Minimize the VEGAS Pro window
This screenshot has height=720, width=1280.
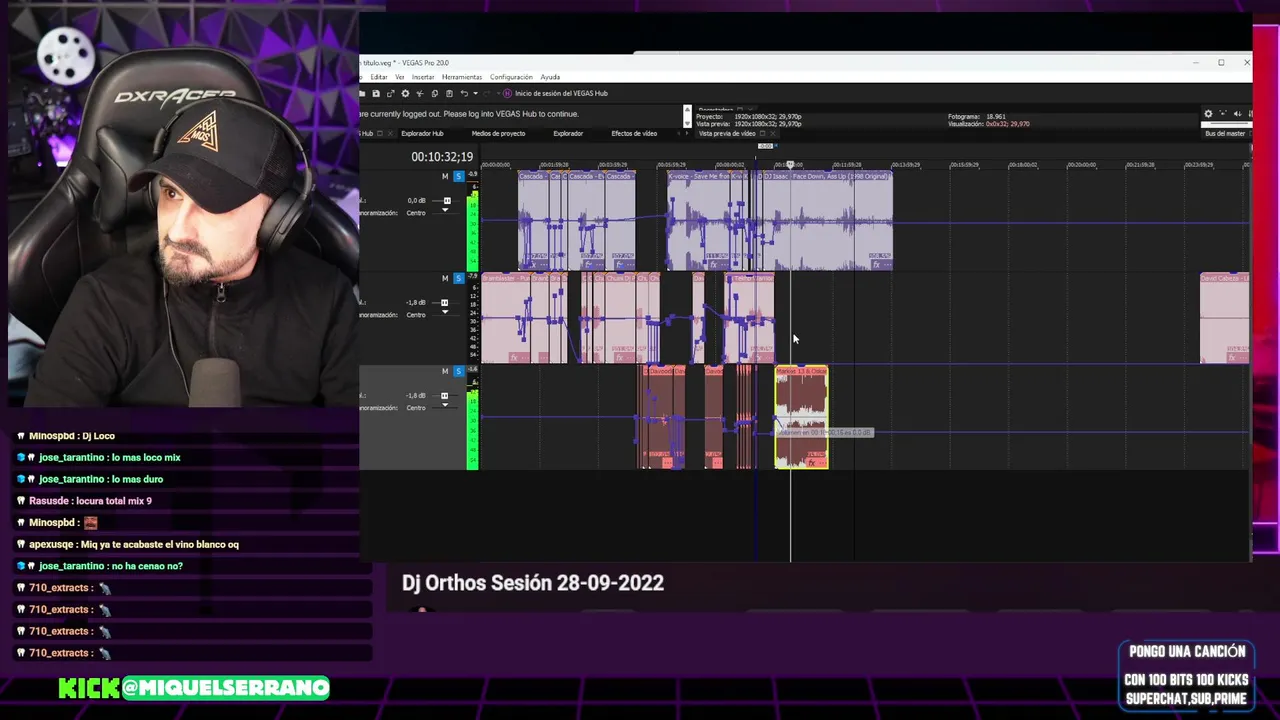pyautogui.click(x=1195, y=63)
